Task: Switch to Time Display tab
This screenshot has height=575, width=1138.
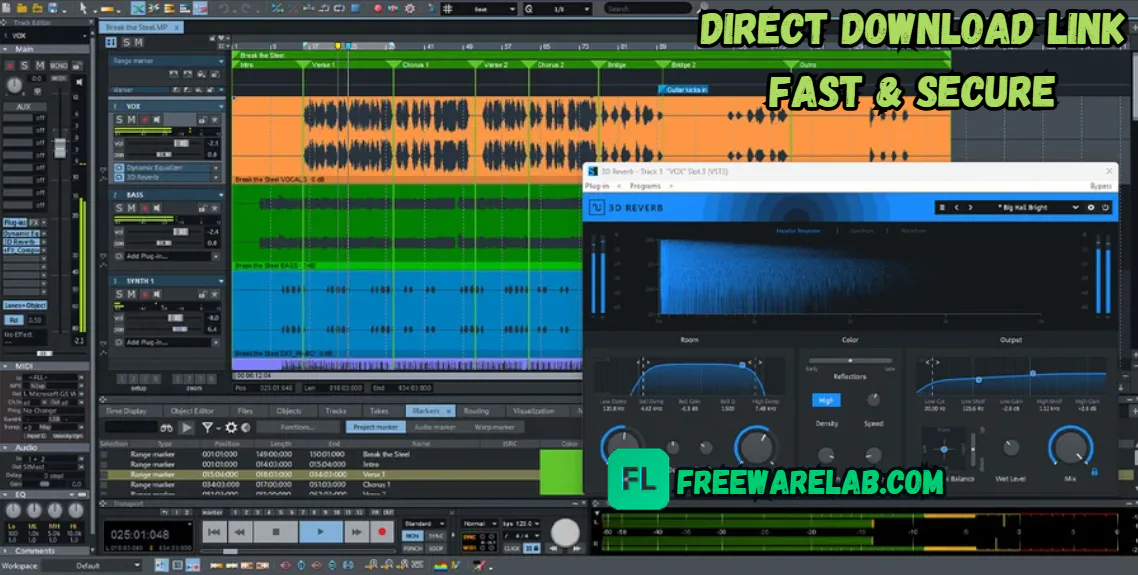Action: tap(126, 411)
